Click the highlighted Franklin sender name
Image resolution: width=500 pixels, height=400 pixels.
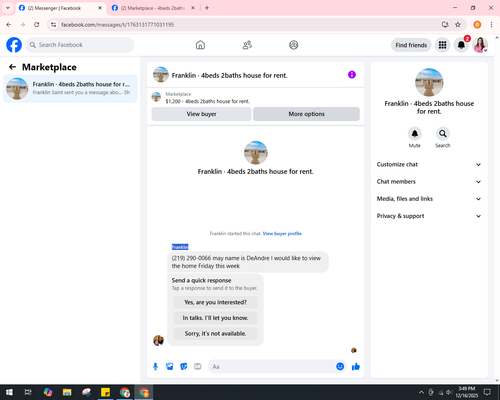click(x=180, y=247)
